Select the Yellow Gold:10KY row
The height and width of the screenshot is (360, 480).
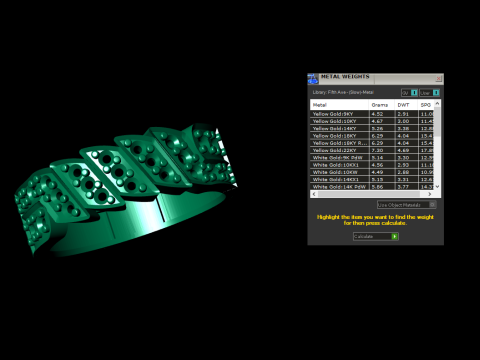[x=372, y=121]
